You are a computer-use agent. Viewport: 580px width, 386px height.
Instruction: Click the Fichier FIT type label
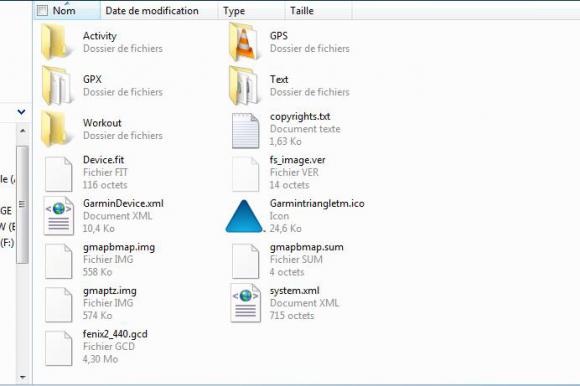105,172
